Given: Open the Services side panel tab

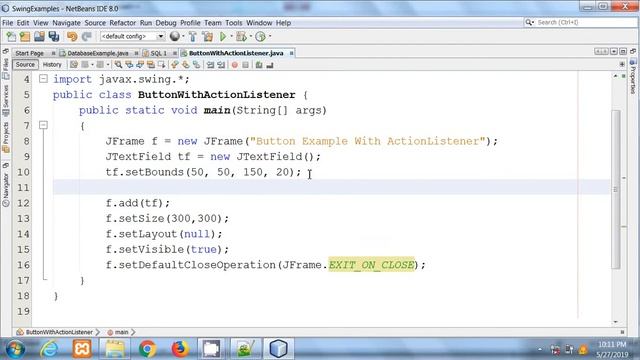Looking at the screenshot, I should tap(6, 100).
